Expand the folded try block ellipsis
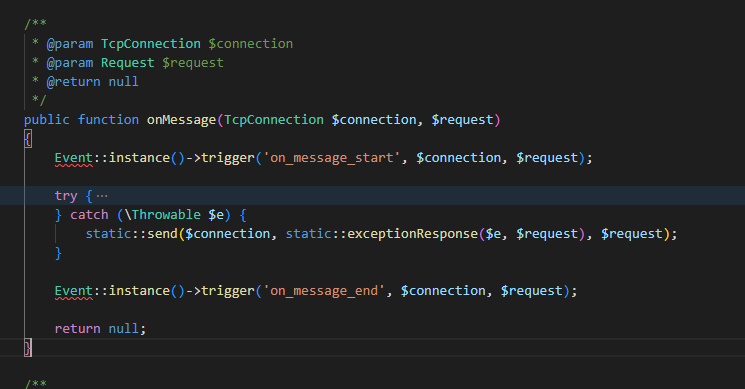Image resolution: width=745 pixels, height=389 pixels. pyautogui.click(x=102, y=196)
